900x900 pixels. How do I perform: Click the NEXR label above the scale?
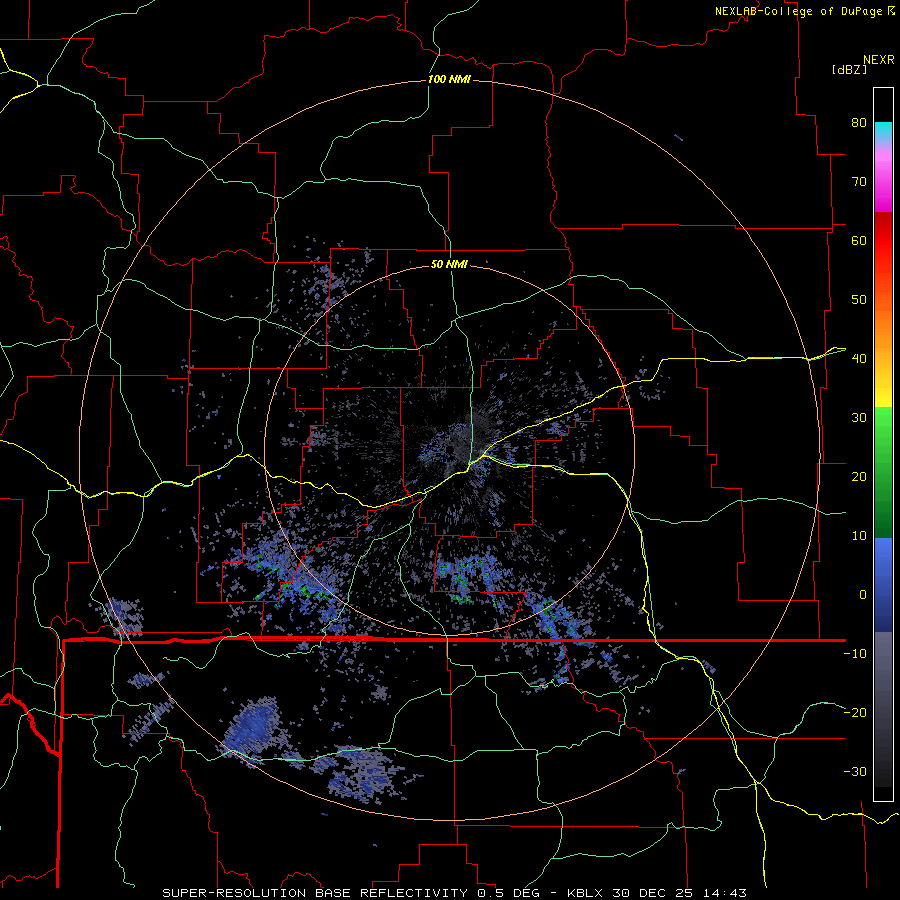coord(879,60)
